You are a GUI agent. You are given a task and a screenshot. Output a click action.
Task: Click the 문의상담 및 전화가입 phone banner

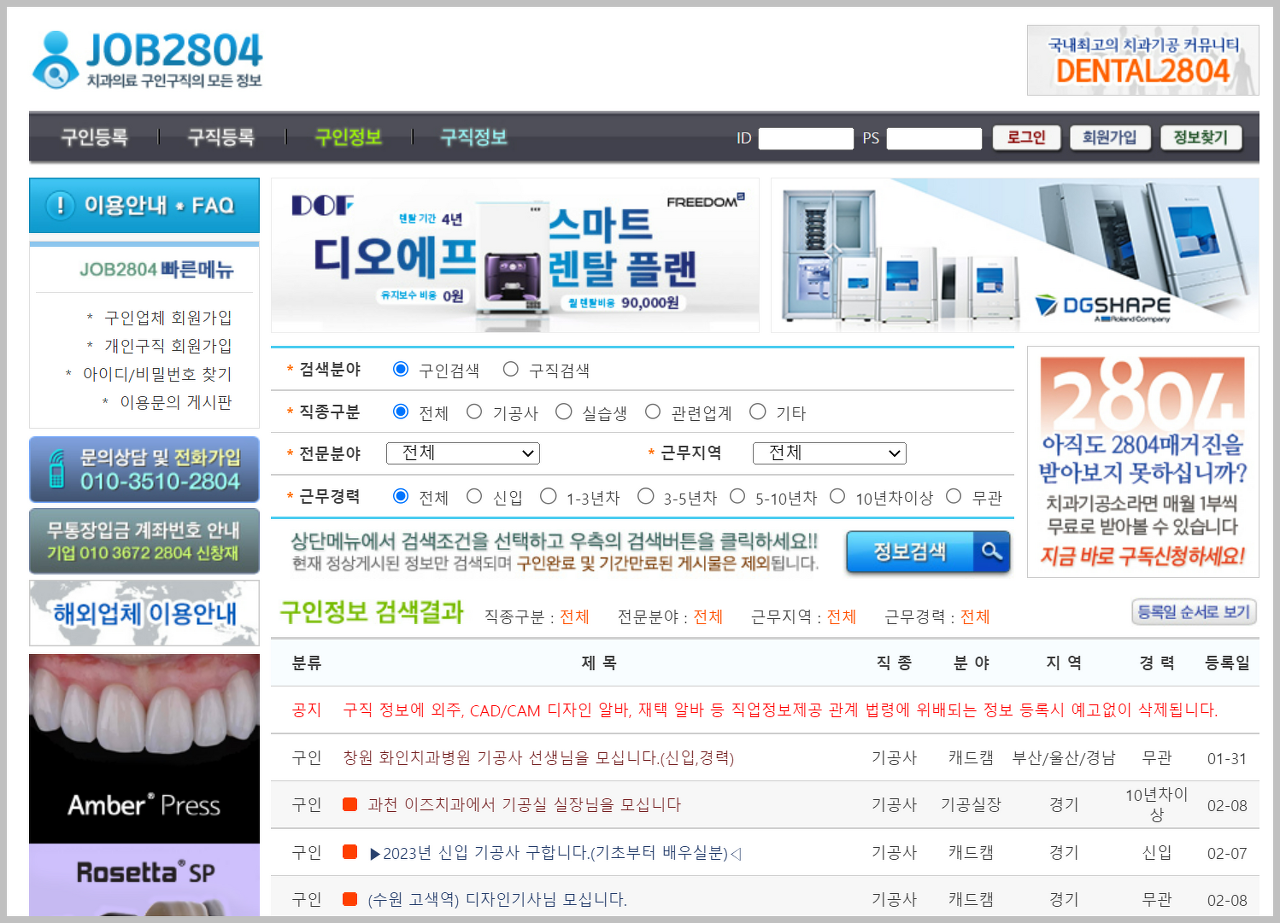(x=144, y=469)
